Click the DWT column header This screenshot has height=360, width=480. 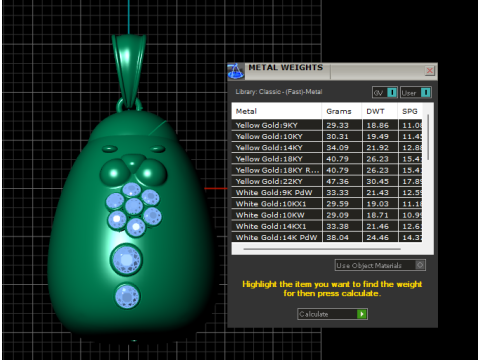[380, 111]
